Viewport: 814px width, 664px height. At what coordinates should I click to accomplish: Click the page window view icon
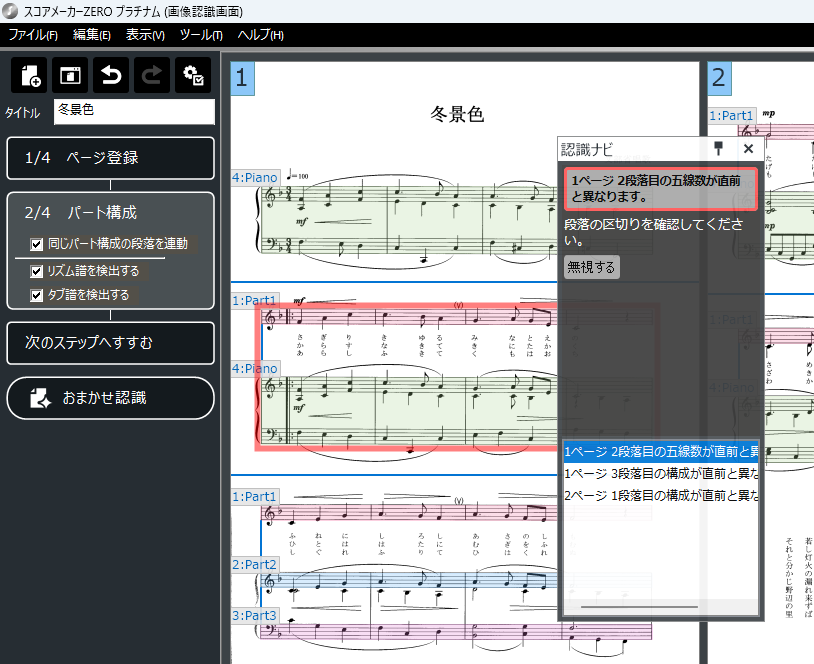[70, 76]
